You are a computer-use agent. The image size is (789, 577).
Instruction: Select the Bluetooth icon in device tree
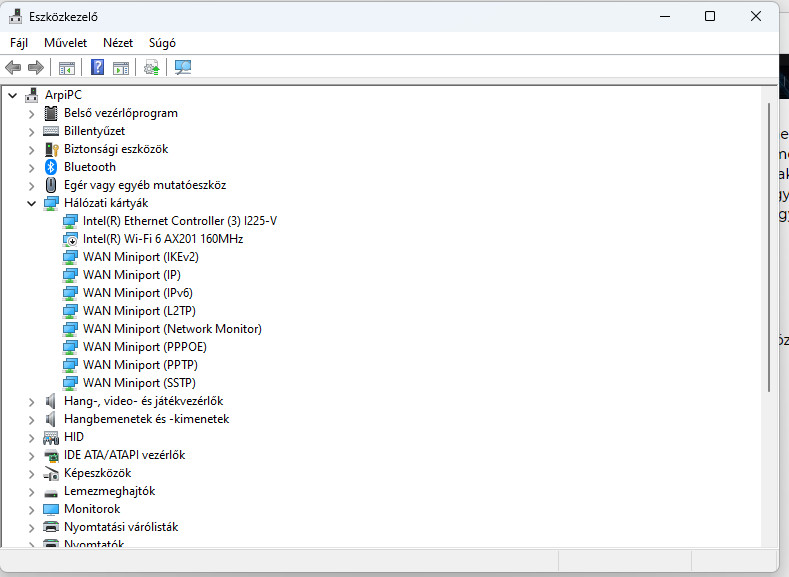pos(52,167)
